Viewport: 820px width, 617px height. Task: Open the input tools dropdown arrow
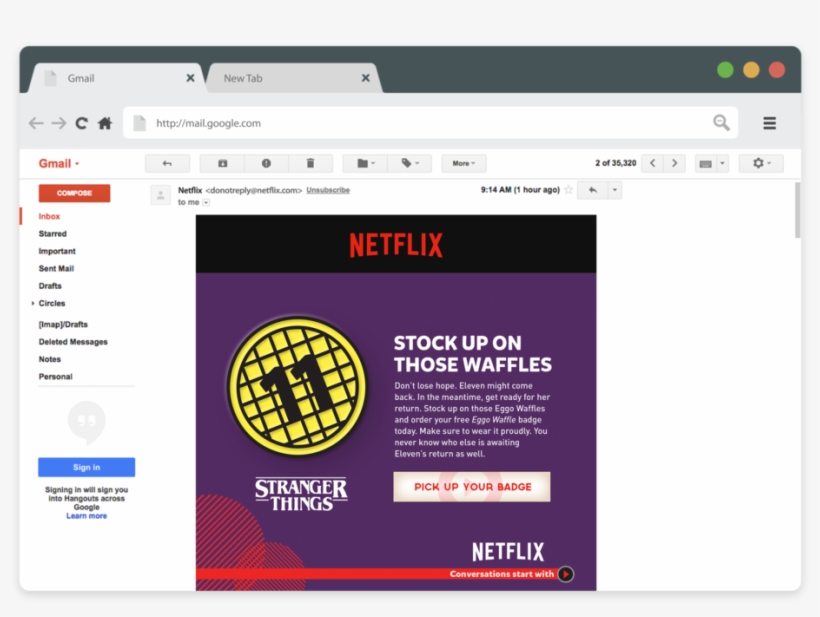pyautogui.click(x=722, y=164)
